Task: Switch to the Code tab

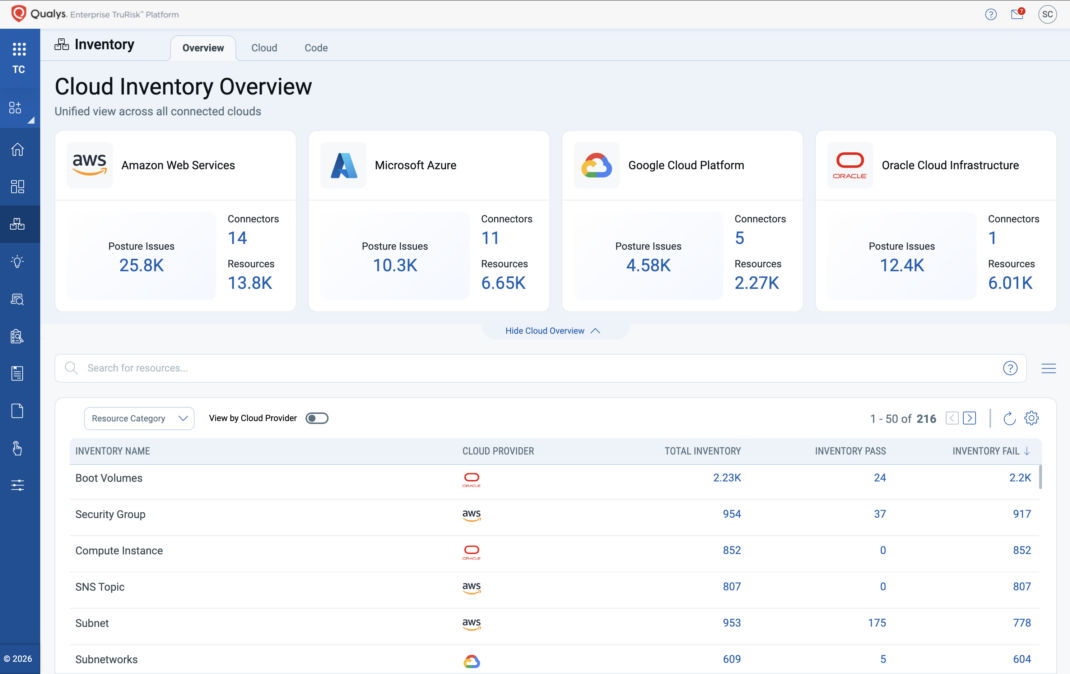Action: [x=316, y=48]
